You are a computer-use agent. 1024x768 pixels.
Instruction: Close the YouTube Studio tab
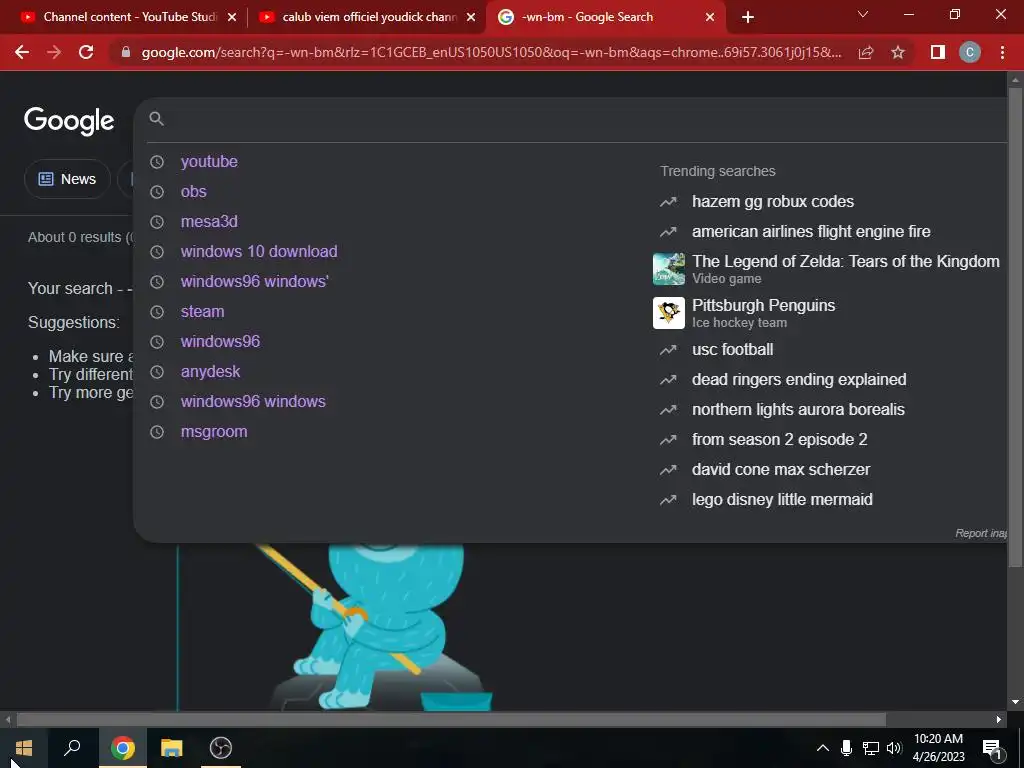coord(232,17)
